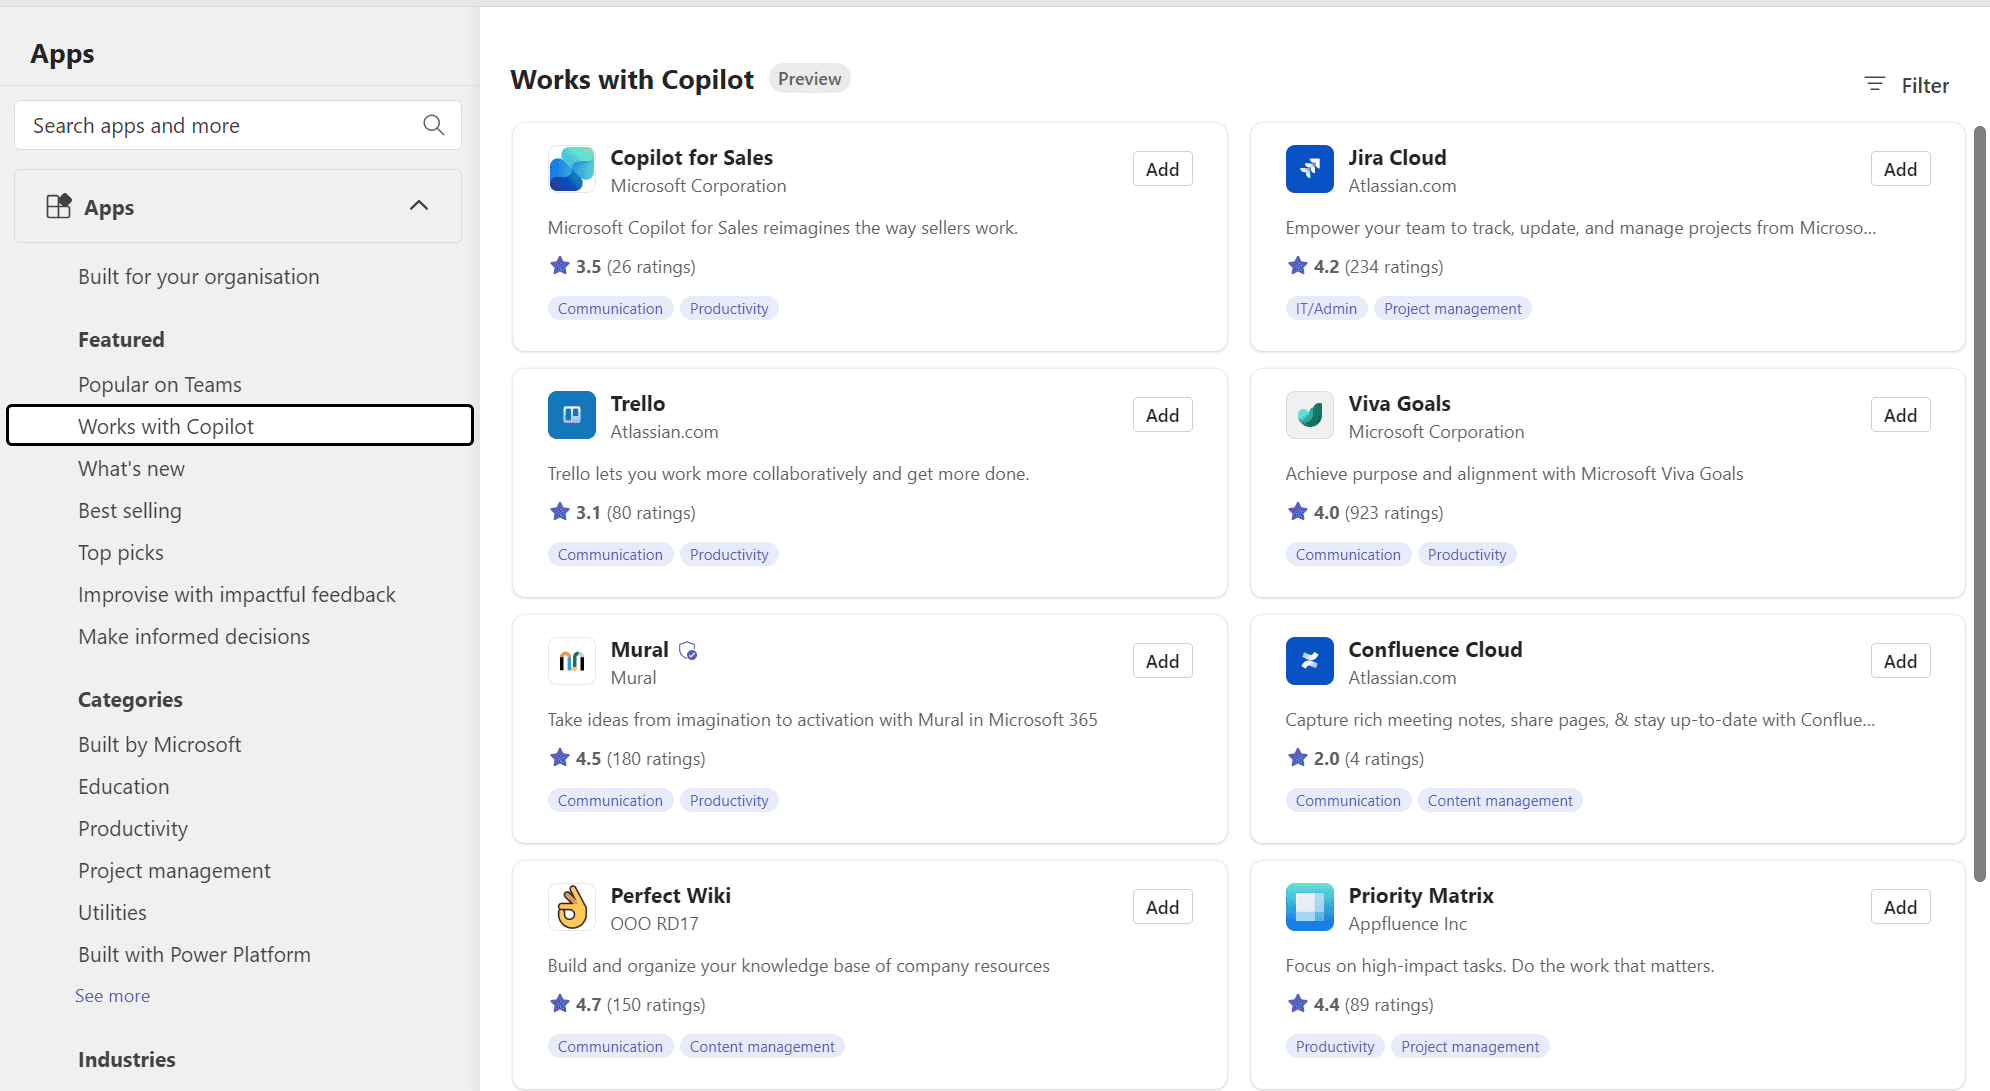Click the Search apps and more field
The image size is (1990, 1091).
[238, 125]
